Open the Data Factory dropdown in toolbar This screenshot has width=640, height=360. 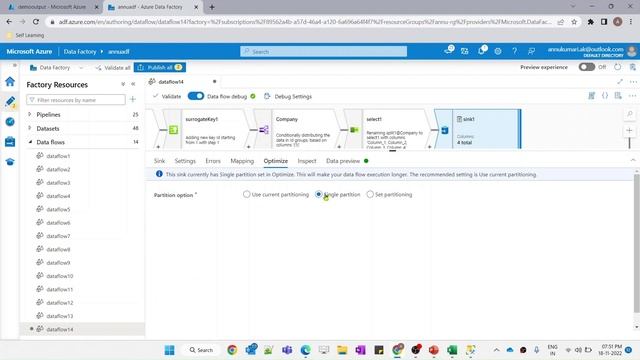click(81, 68)
